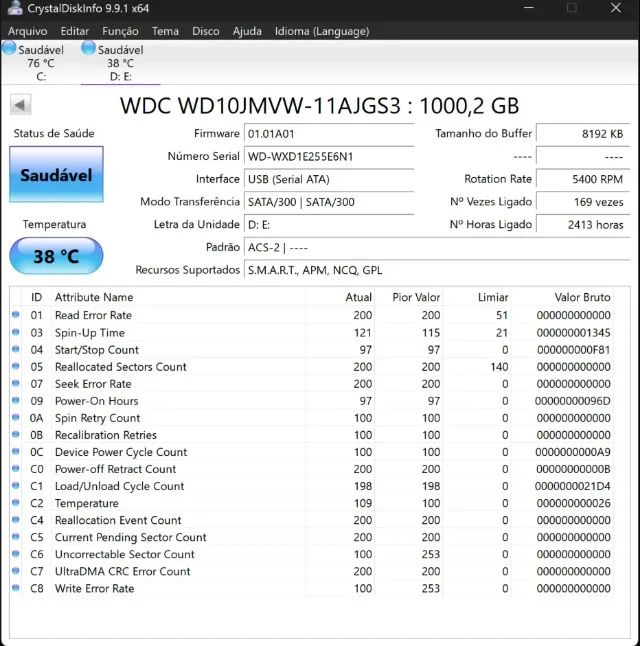Select the Reallocated Sectors Count attribute name
This screenshot has width=640, height=646.
coord(121,367)
